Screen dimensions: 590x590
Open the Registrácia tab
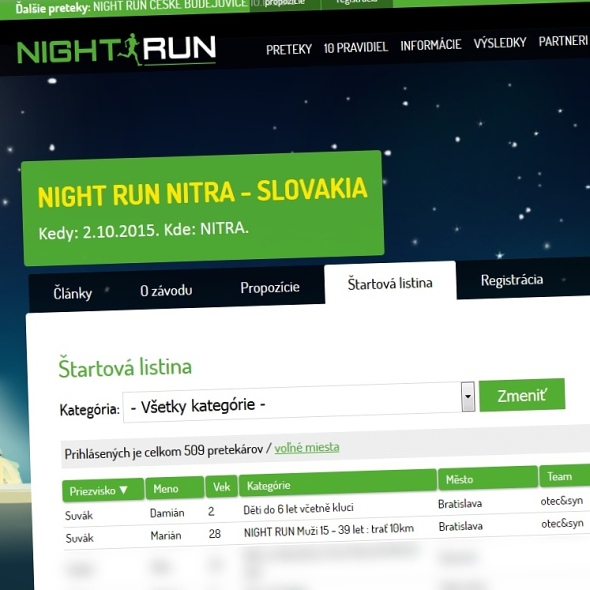[512, 280]
